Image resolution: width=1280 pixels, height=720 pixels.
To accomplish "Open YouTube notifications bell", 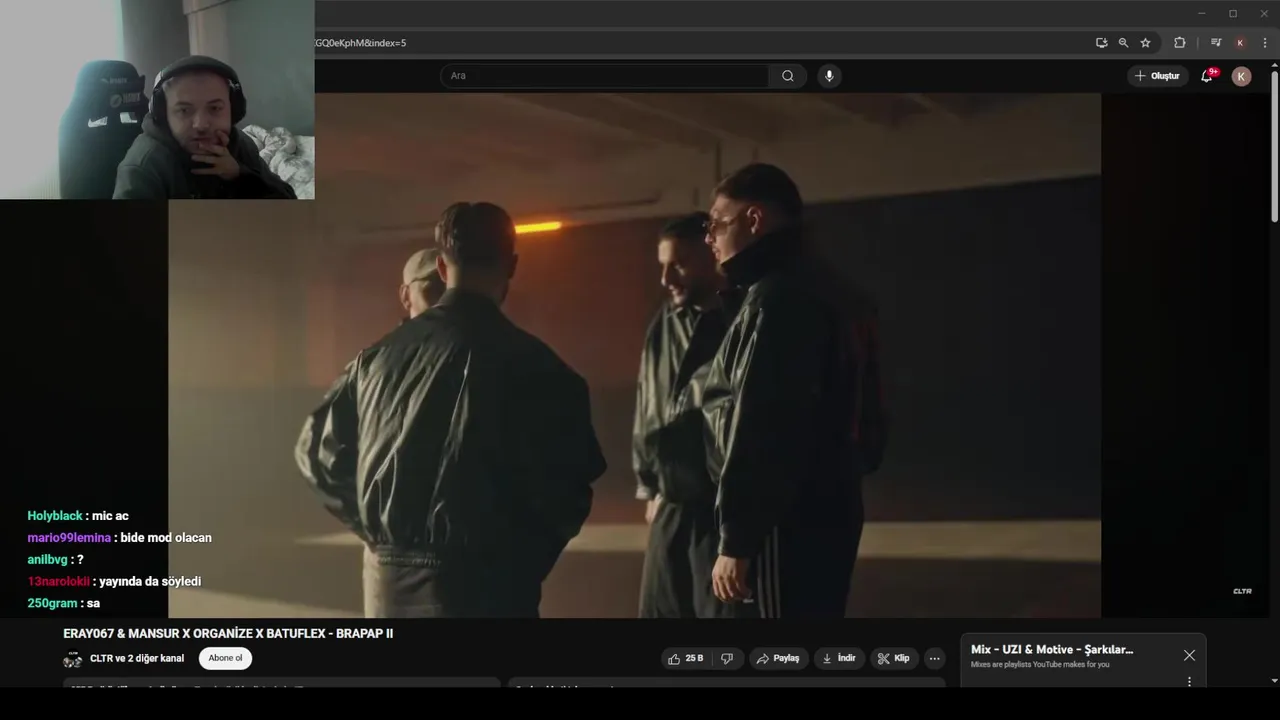I will [x=1207, y=76].
